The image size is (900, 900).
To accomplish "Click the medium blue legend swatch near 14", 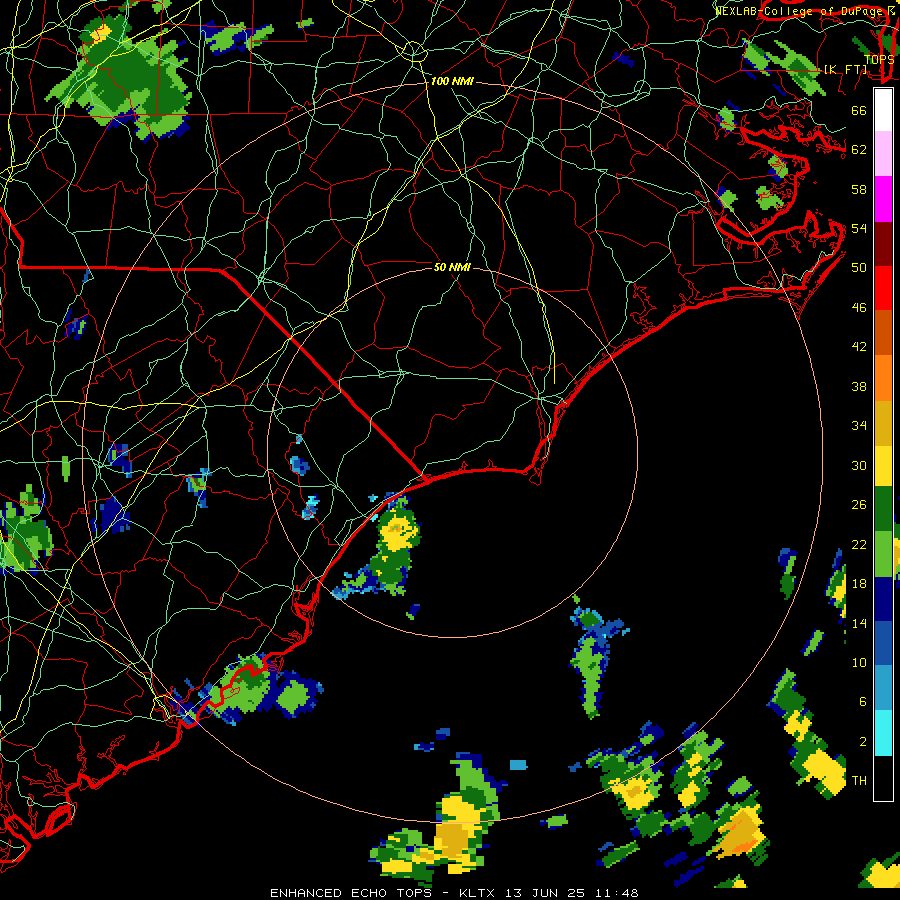I will click(883, 643).
